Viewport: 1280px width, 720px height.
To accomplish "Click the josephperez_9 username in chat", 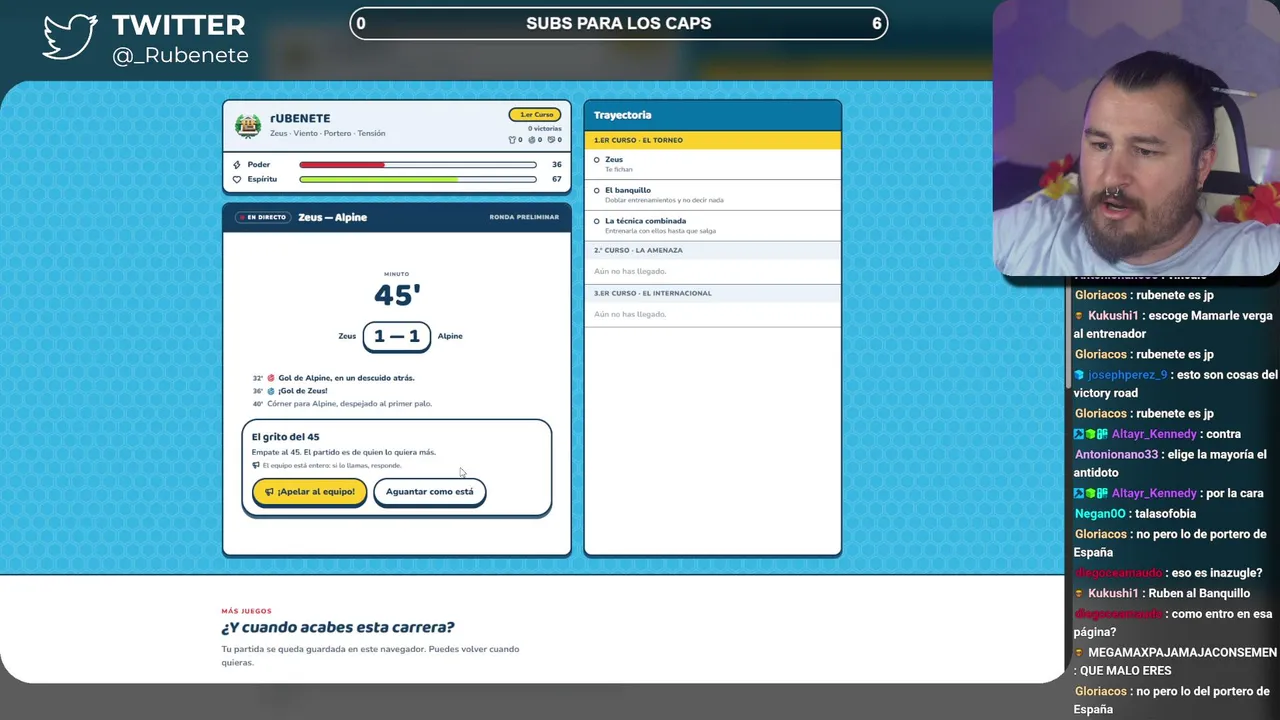I will tap(1127, 375).
